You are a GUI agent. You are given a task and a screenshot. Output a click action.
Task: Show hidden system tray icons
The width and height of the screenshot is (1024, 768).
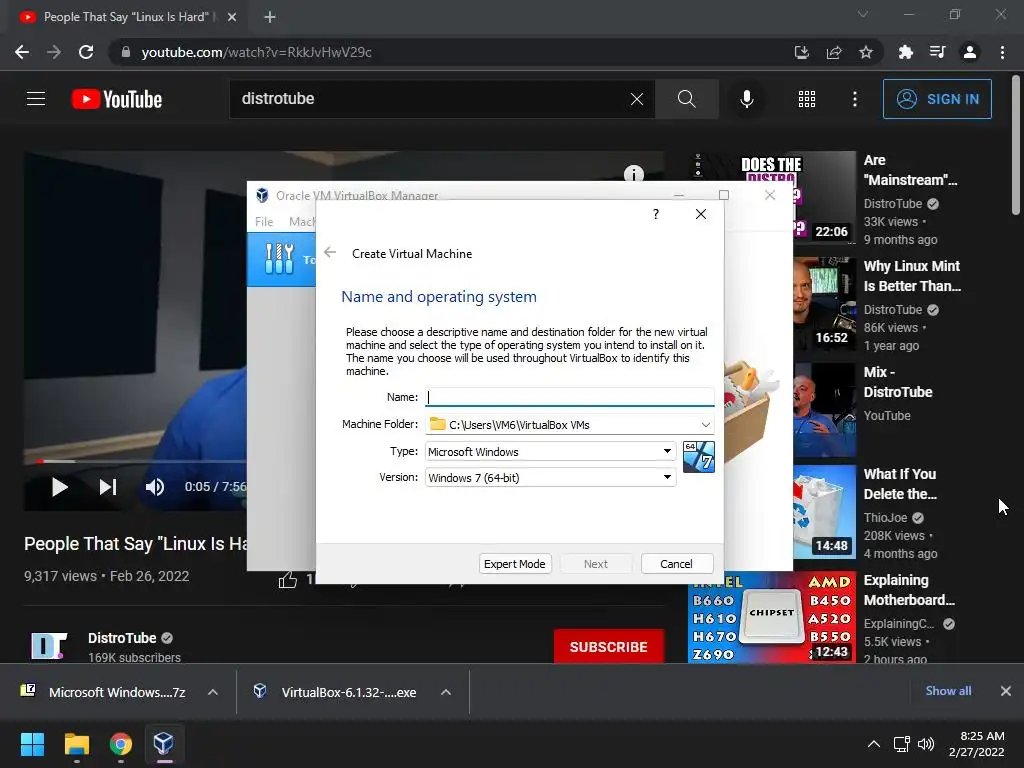click(873, 744)
